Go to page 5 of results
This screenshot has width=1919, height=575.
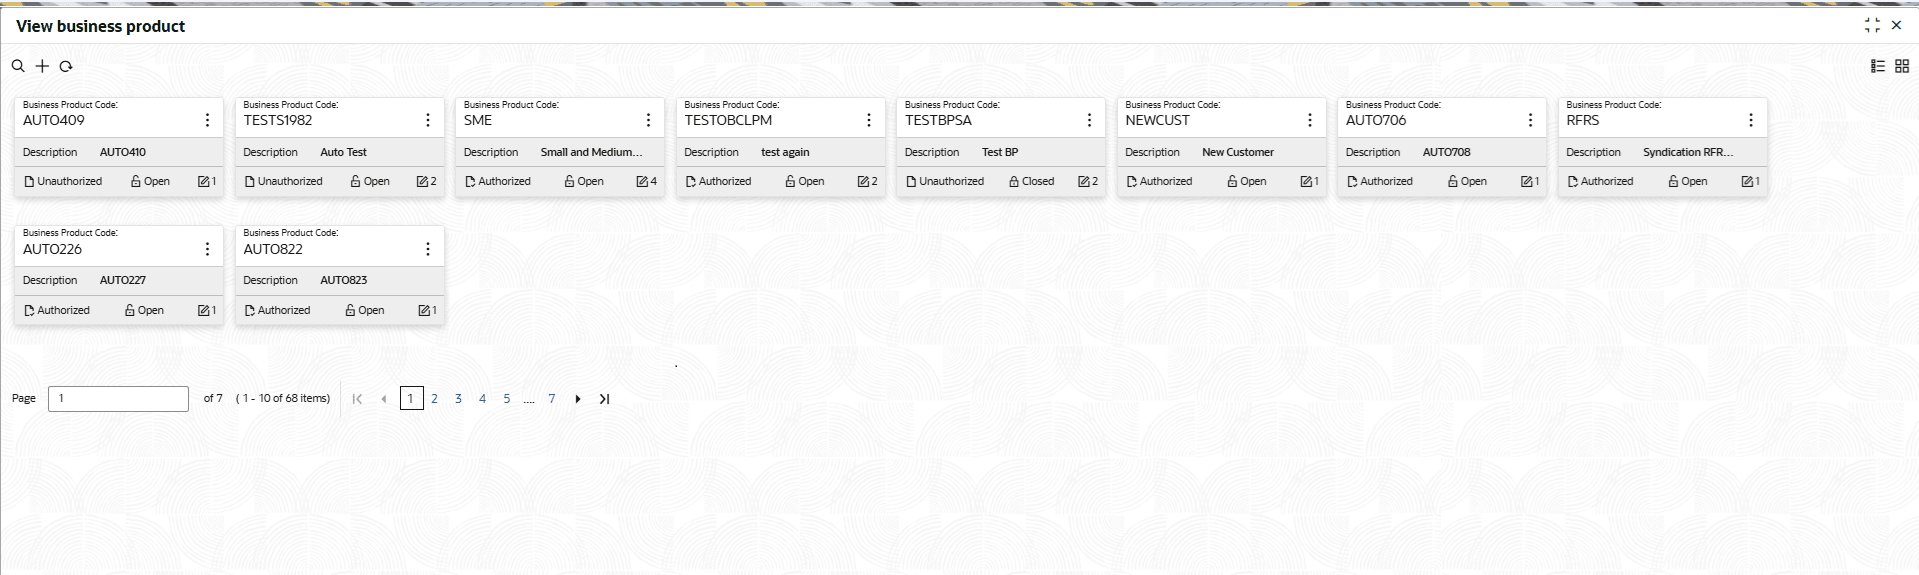coord(507,399)
